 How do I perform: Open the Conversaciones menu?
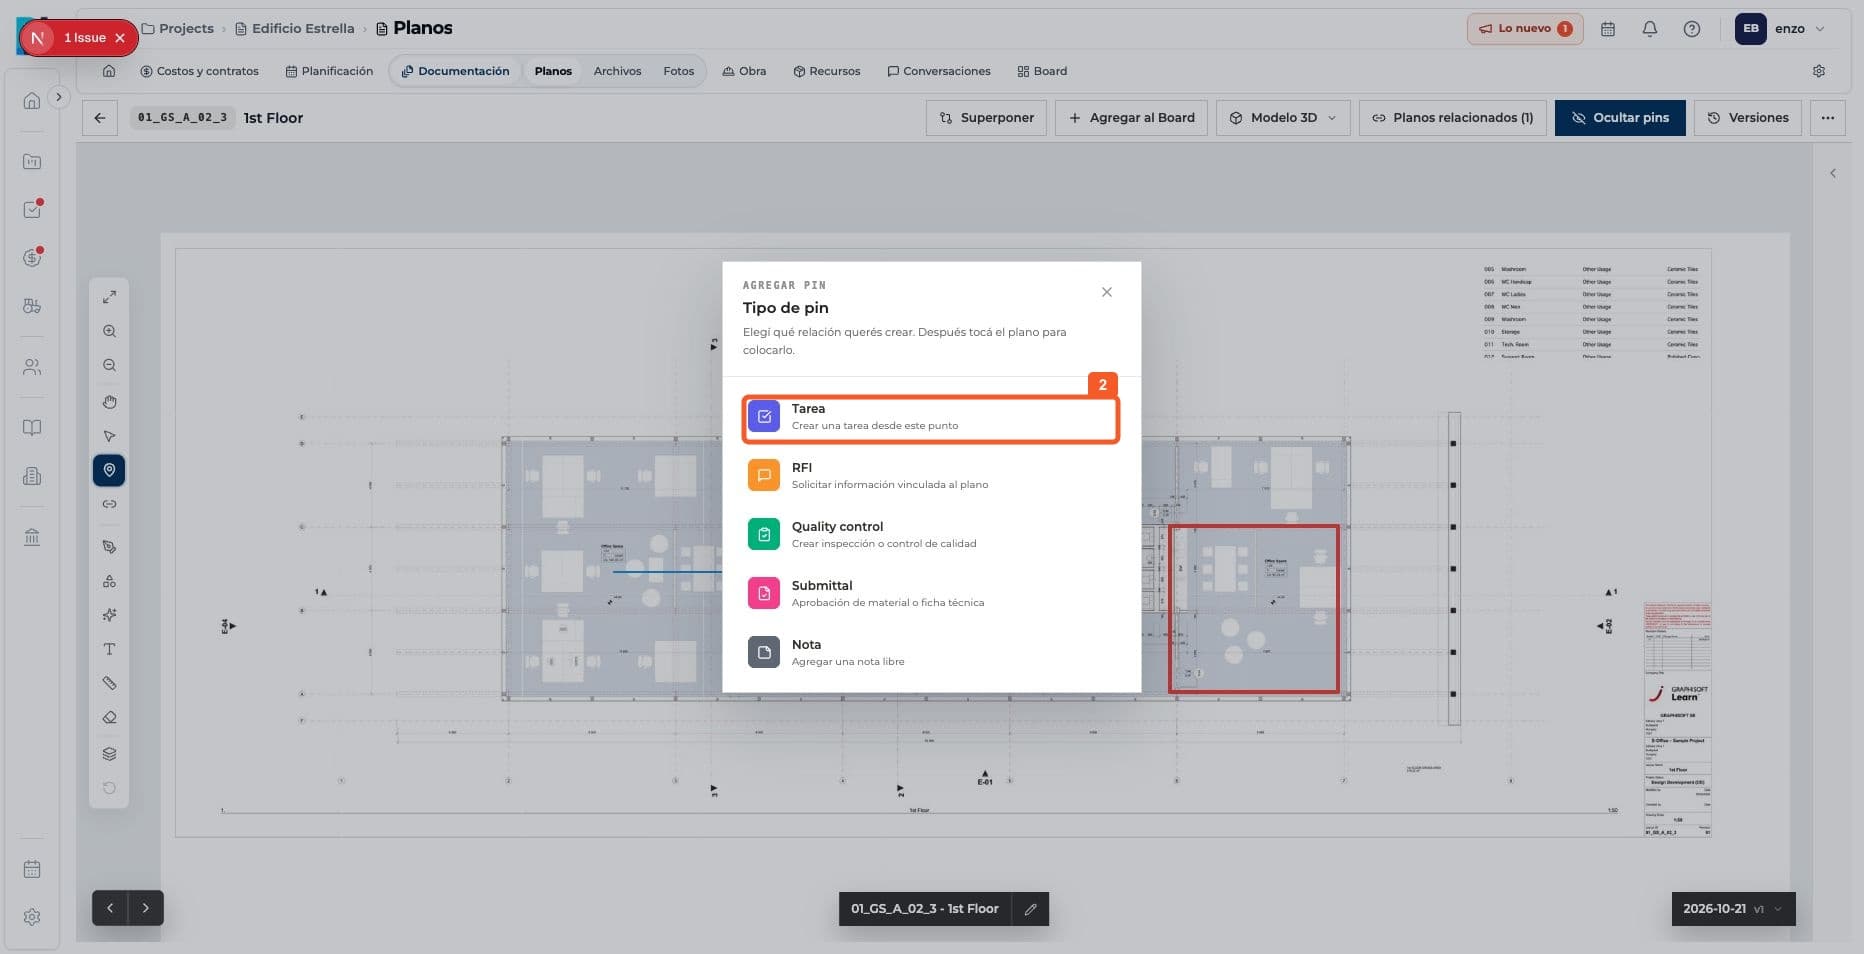coord(939,71)
